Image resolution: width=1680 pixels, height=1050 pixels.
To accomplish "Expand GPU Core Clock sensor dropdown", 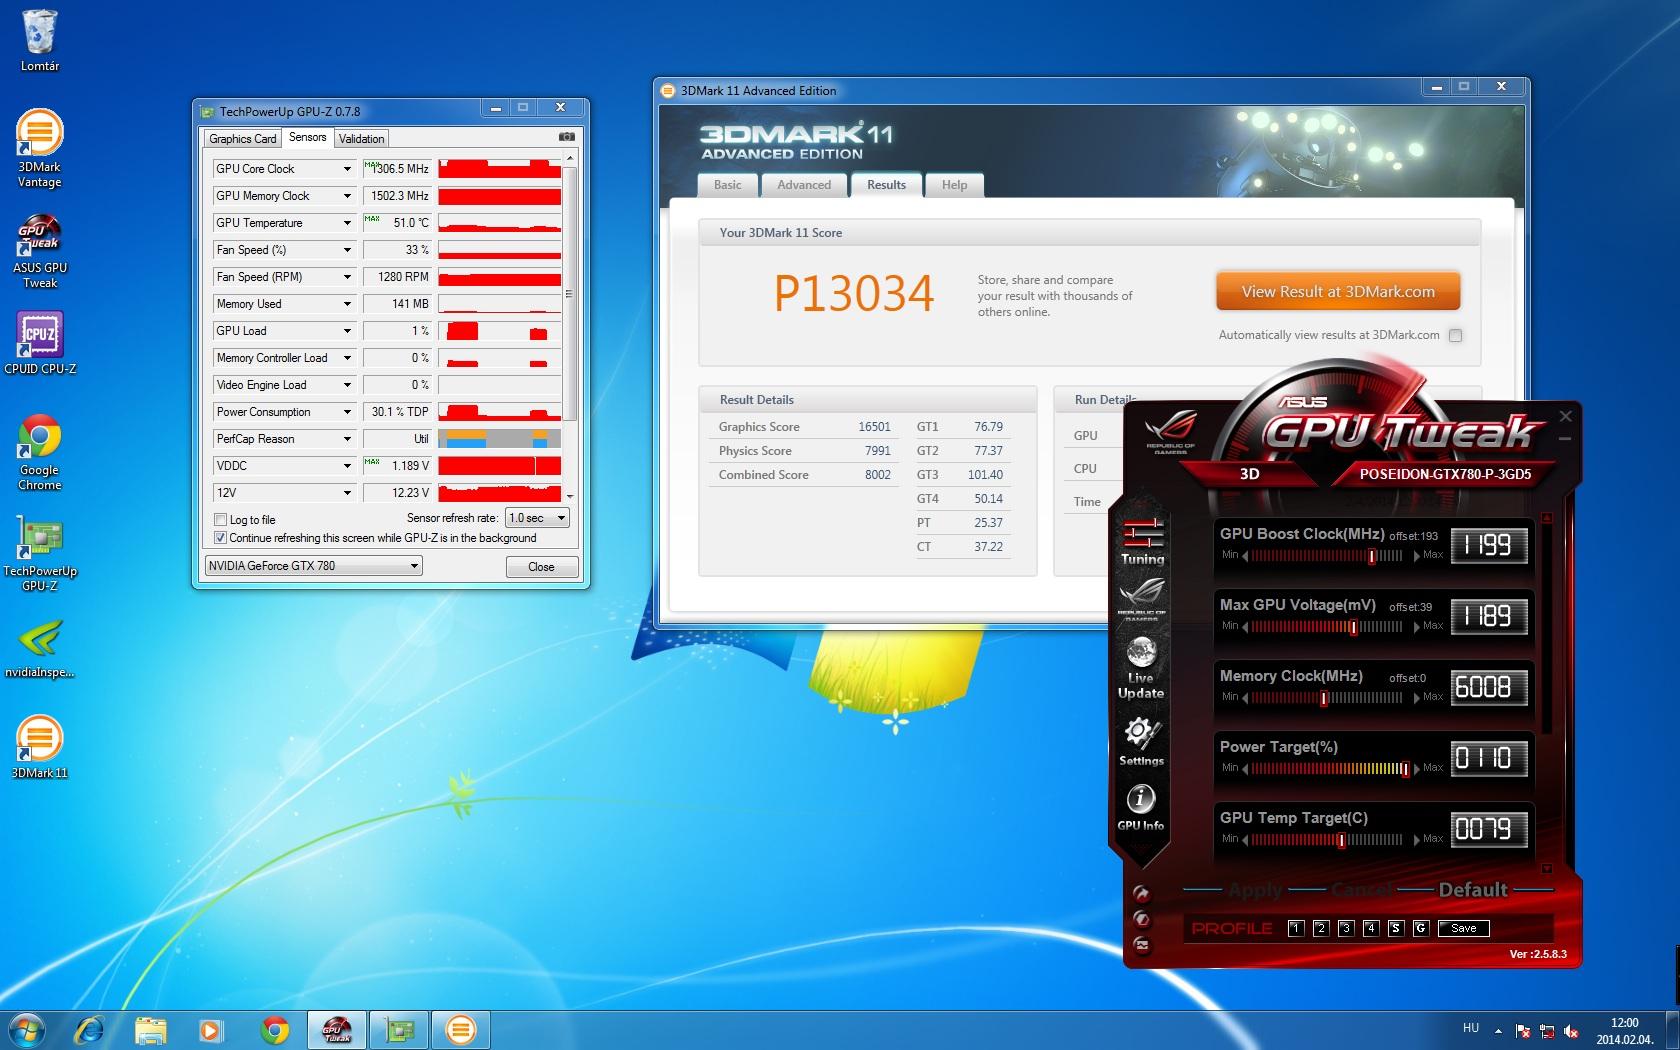I will (x=347, y=169).
